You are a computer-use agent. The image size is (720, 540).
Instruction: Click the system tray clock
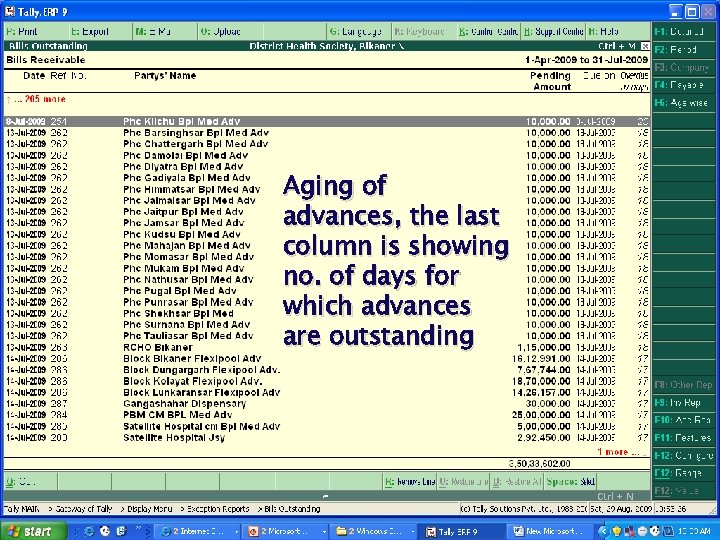coord(694,531)
